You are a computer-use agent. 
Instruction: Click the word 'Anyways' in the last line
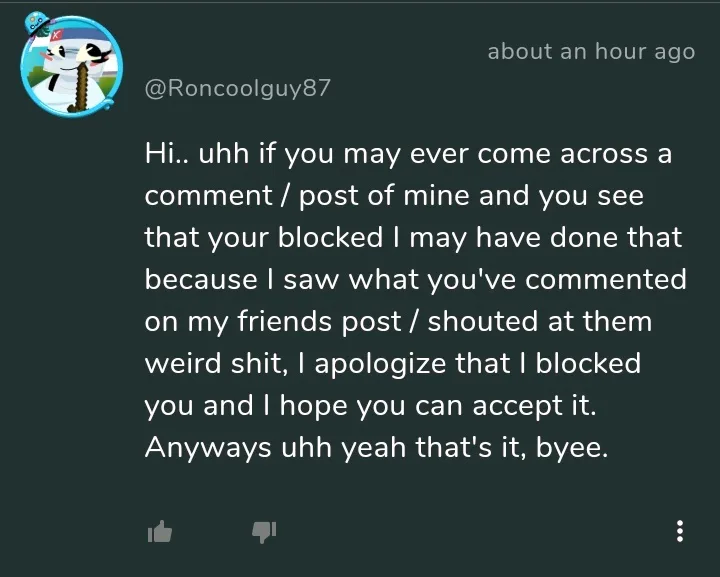click(x=208, y=448)
